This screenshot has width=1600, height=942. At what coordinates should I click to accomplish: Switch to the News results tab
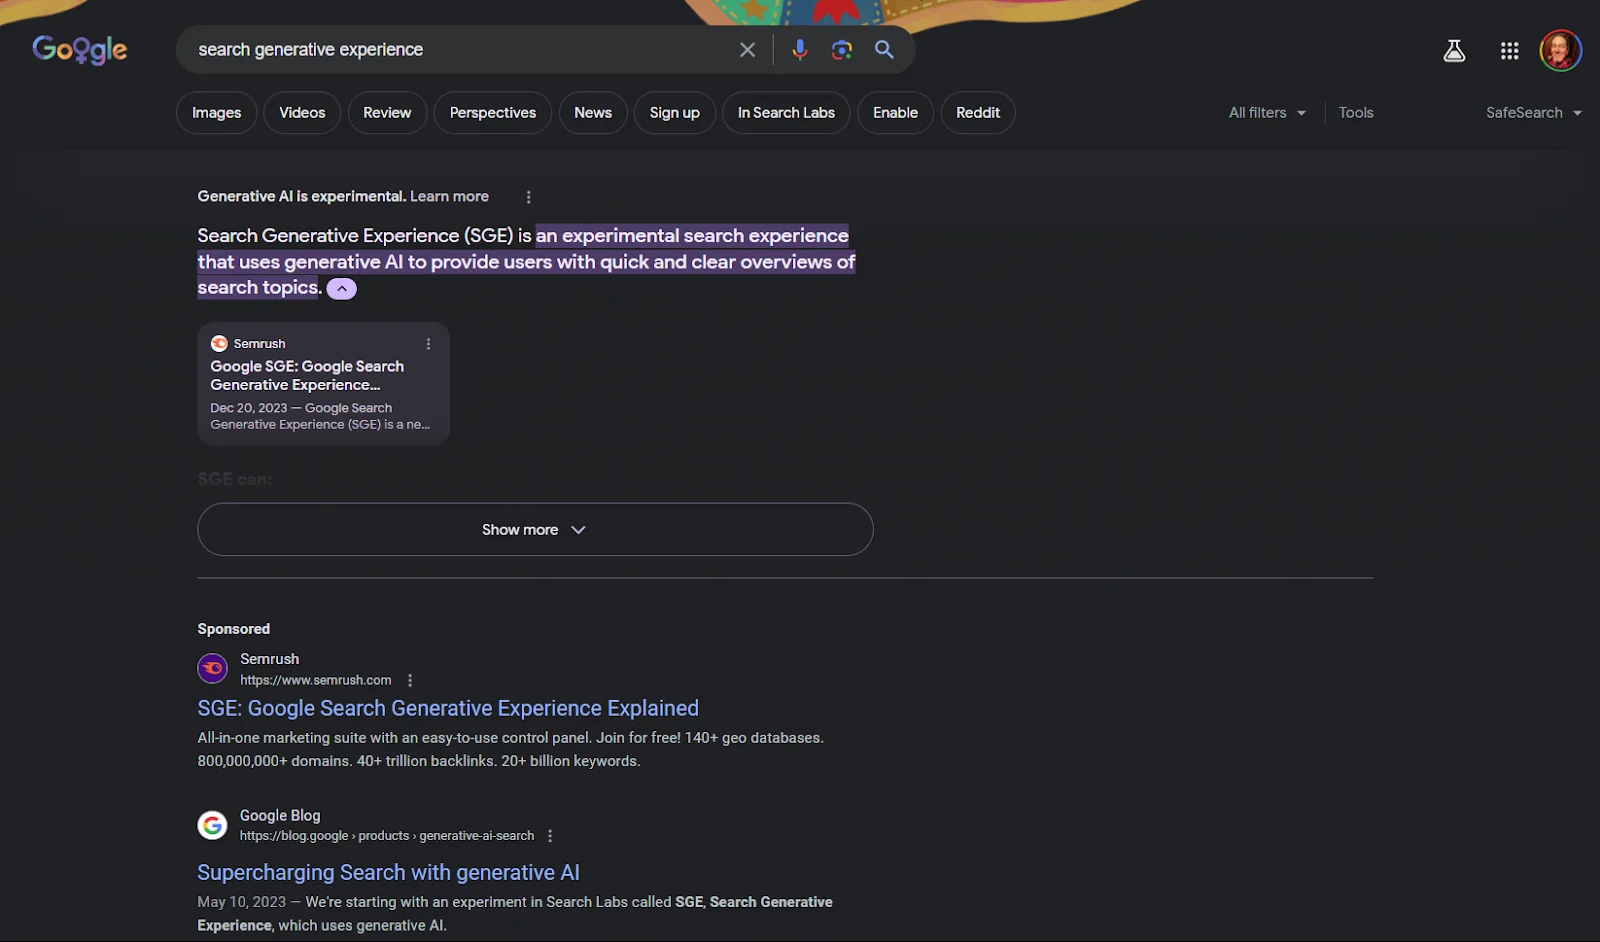pyautogui.click(x=592, y=112)
